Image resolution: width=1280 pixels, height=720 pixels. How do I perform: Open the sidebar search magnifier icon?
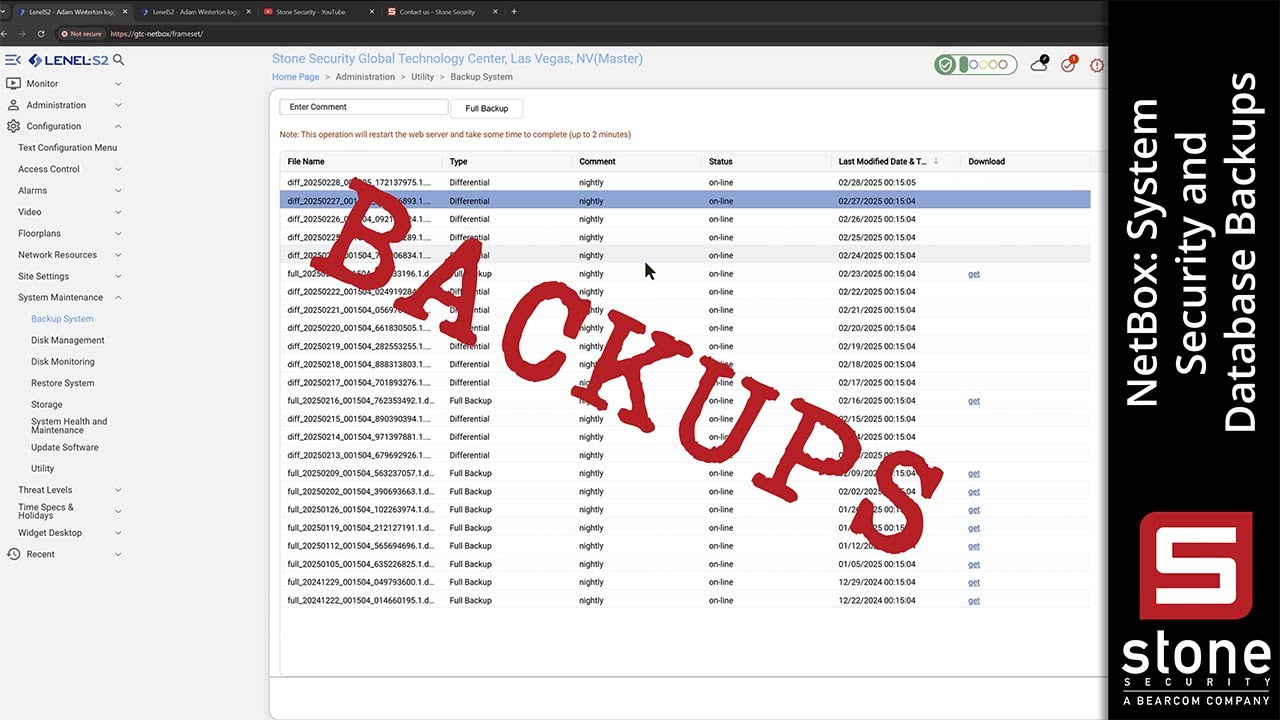pyautogui.click(x=119, y=60)
